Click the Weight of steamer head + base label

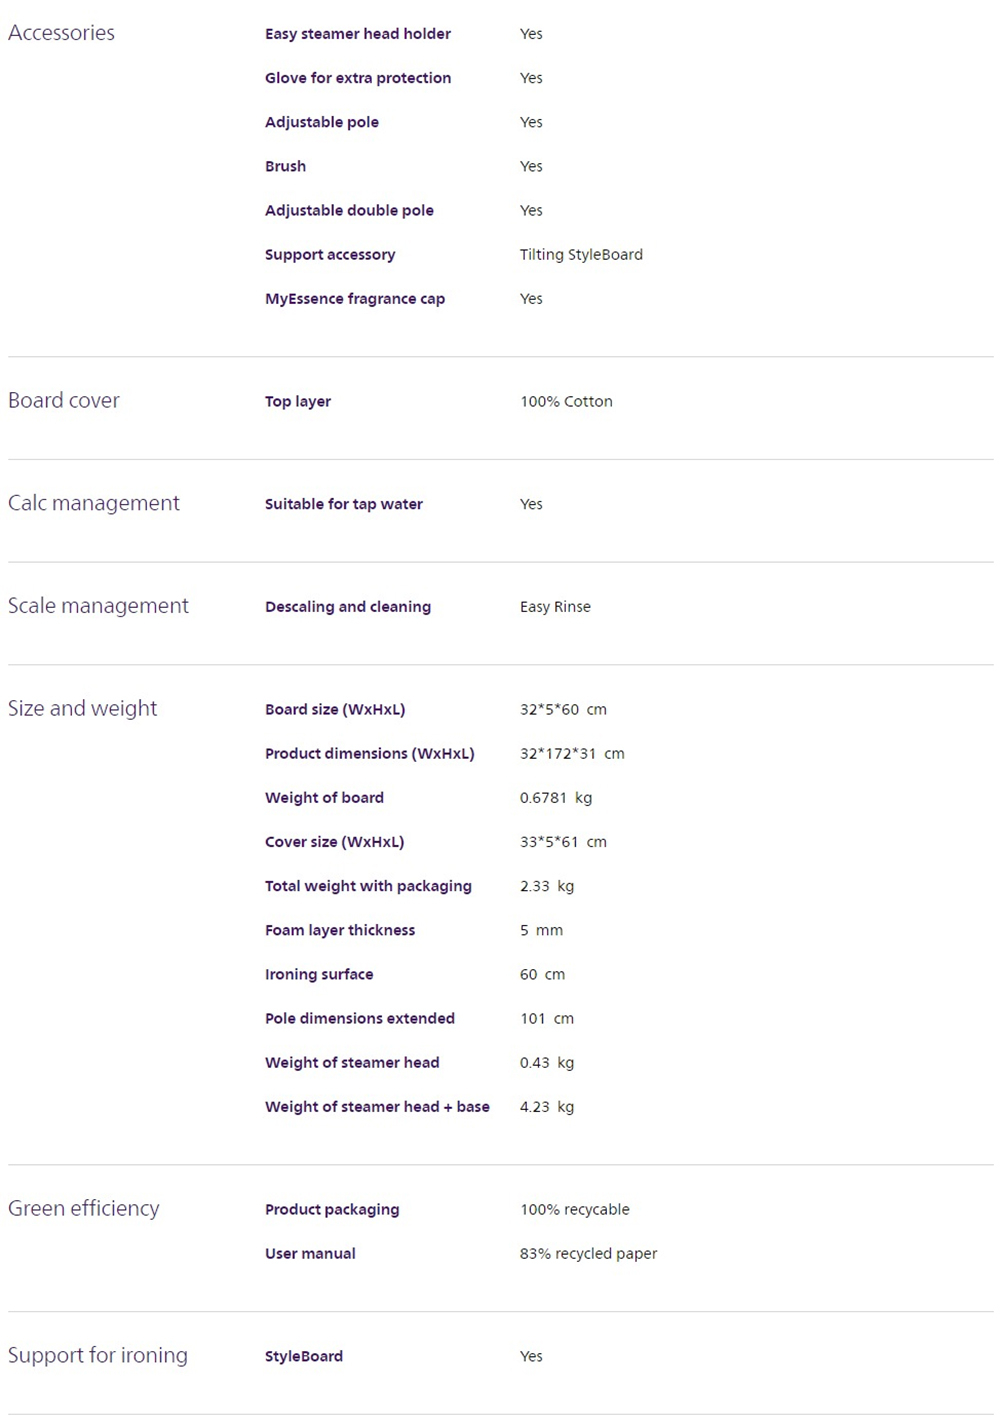click(377, 1107)
